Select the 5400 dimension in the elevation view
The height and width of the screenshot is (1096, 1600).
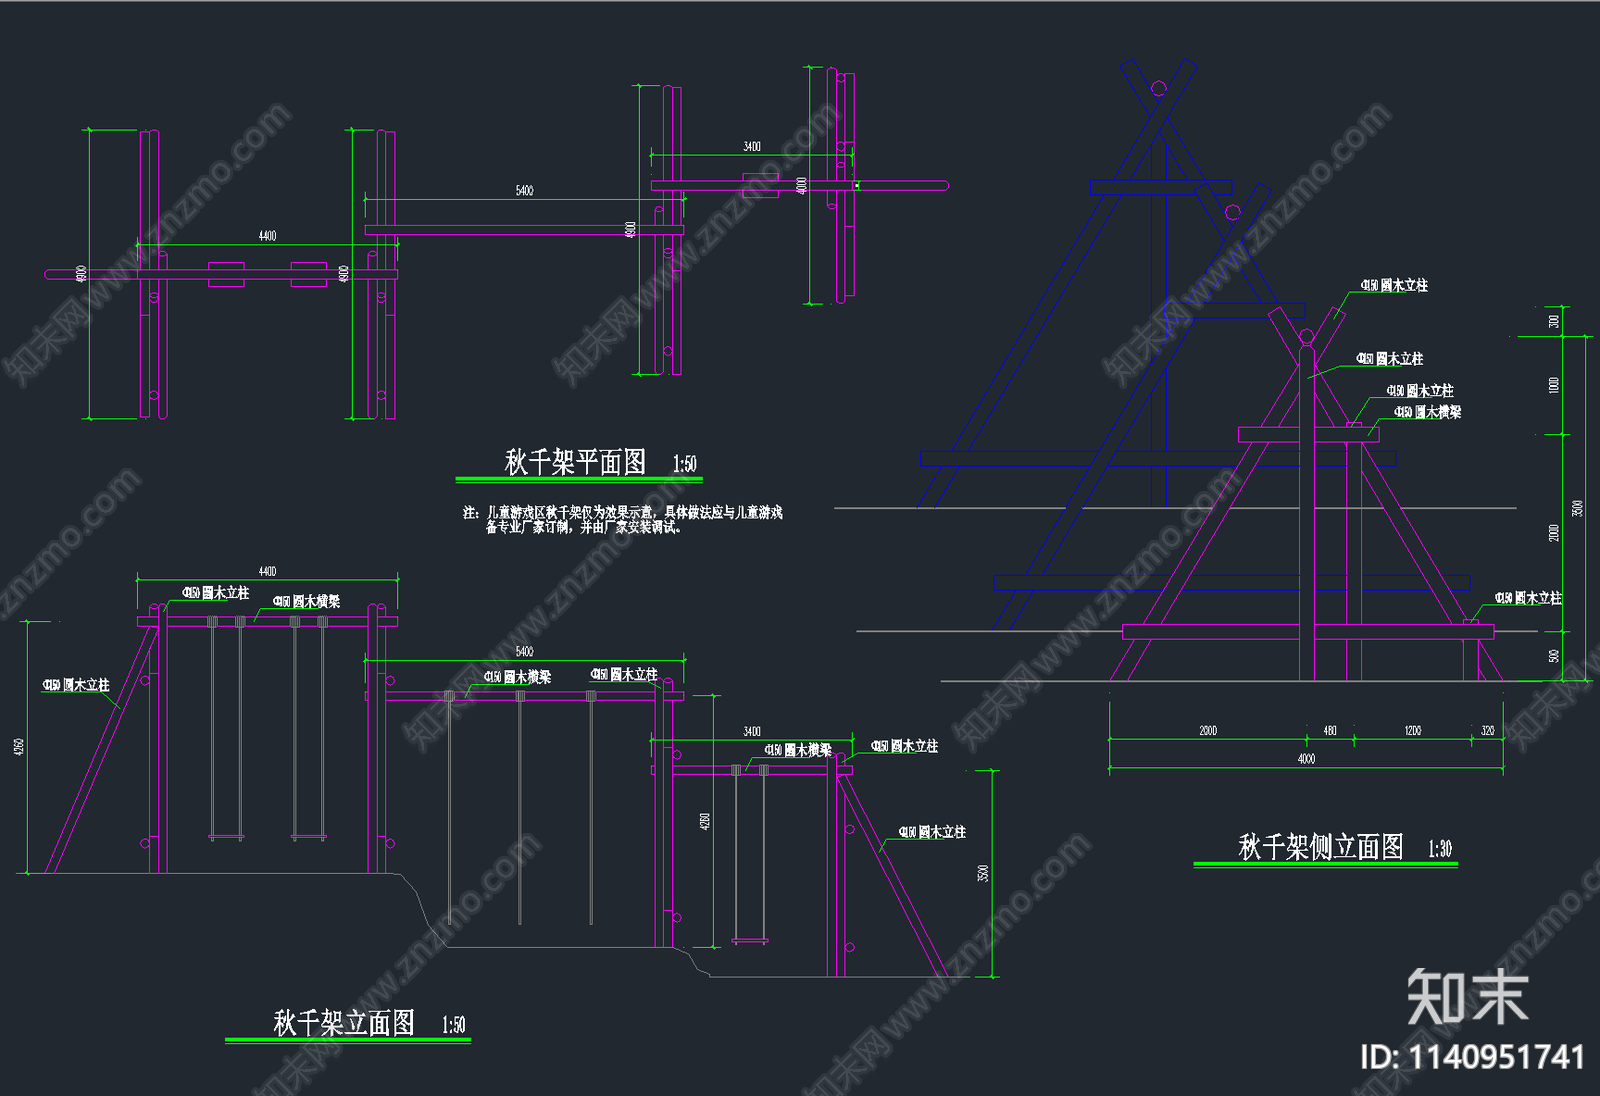coord(524,651)
